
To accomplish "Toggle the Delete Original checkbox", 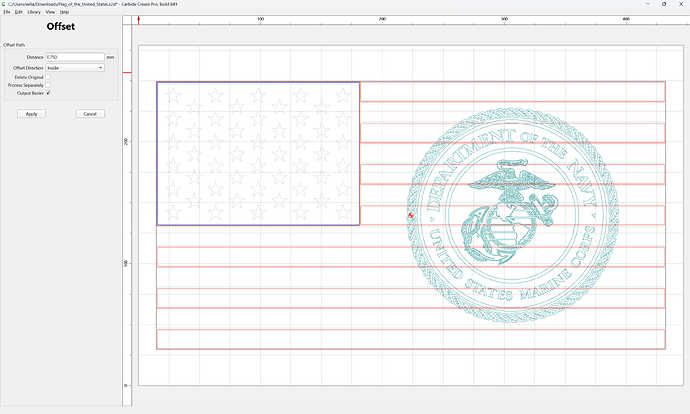I will coord(48,77).
